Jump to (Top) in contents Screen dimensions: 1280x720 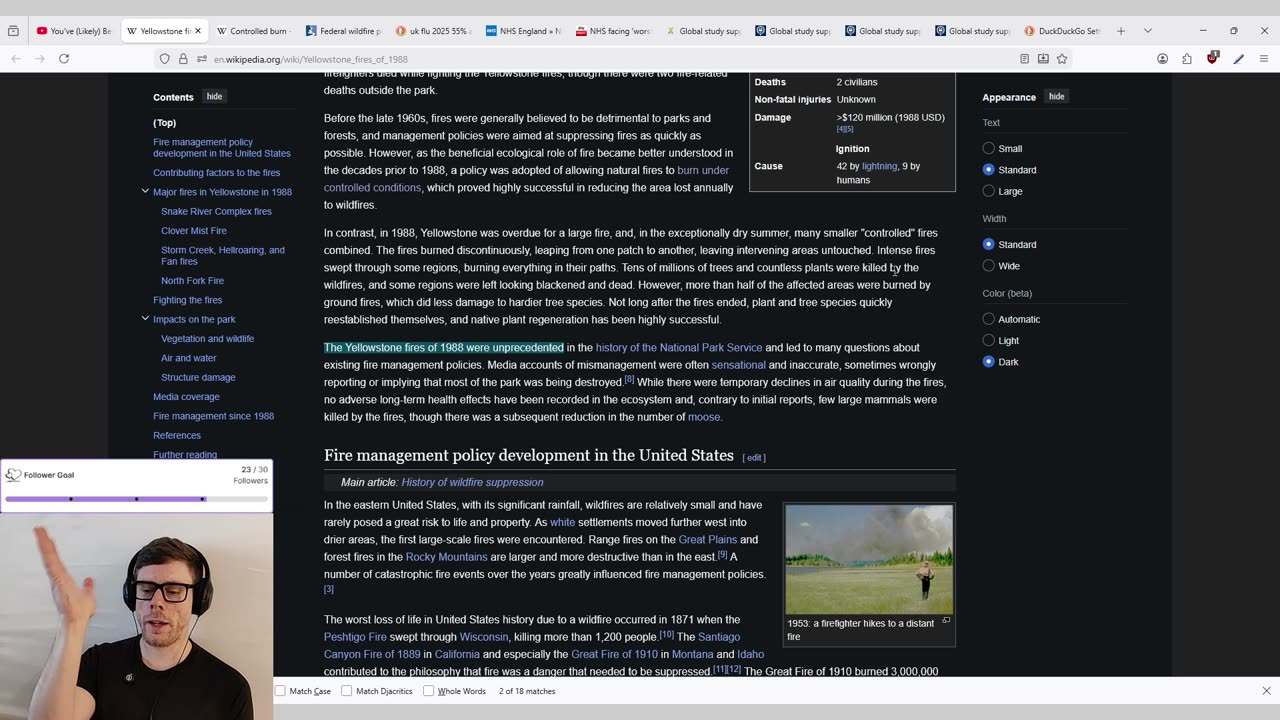pos(164,123)
